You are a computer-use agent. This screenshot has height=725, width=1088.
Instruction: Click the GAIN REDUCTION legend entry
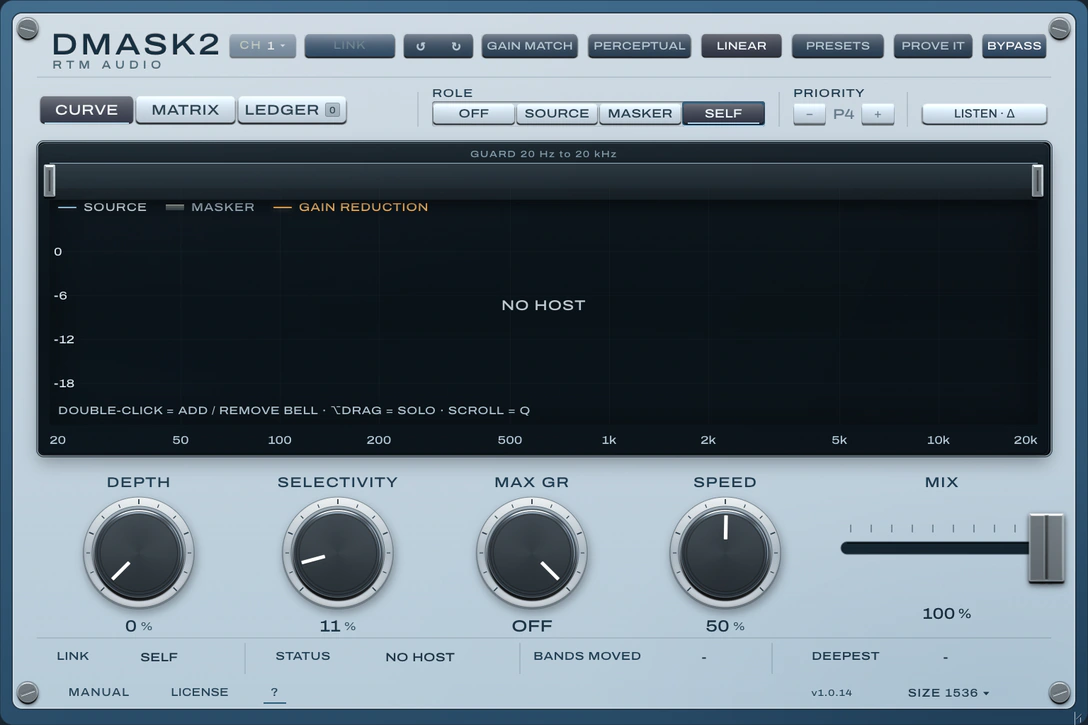click(351, 207)
